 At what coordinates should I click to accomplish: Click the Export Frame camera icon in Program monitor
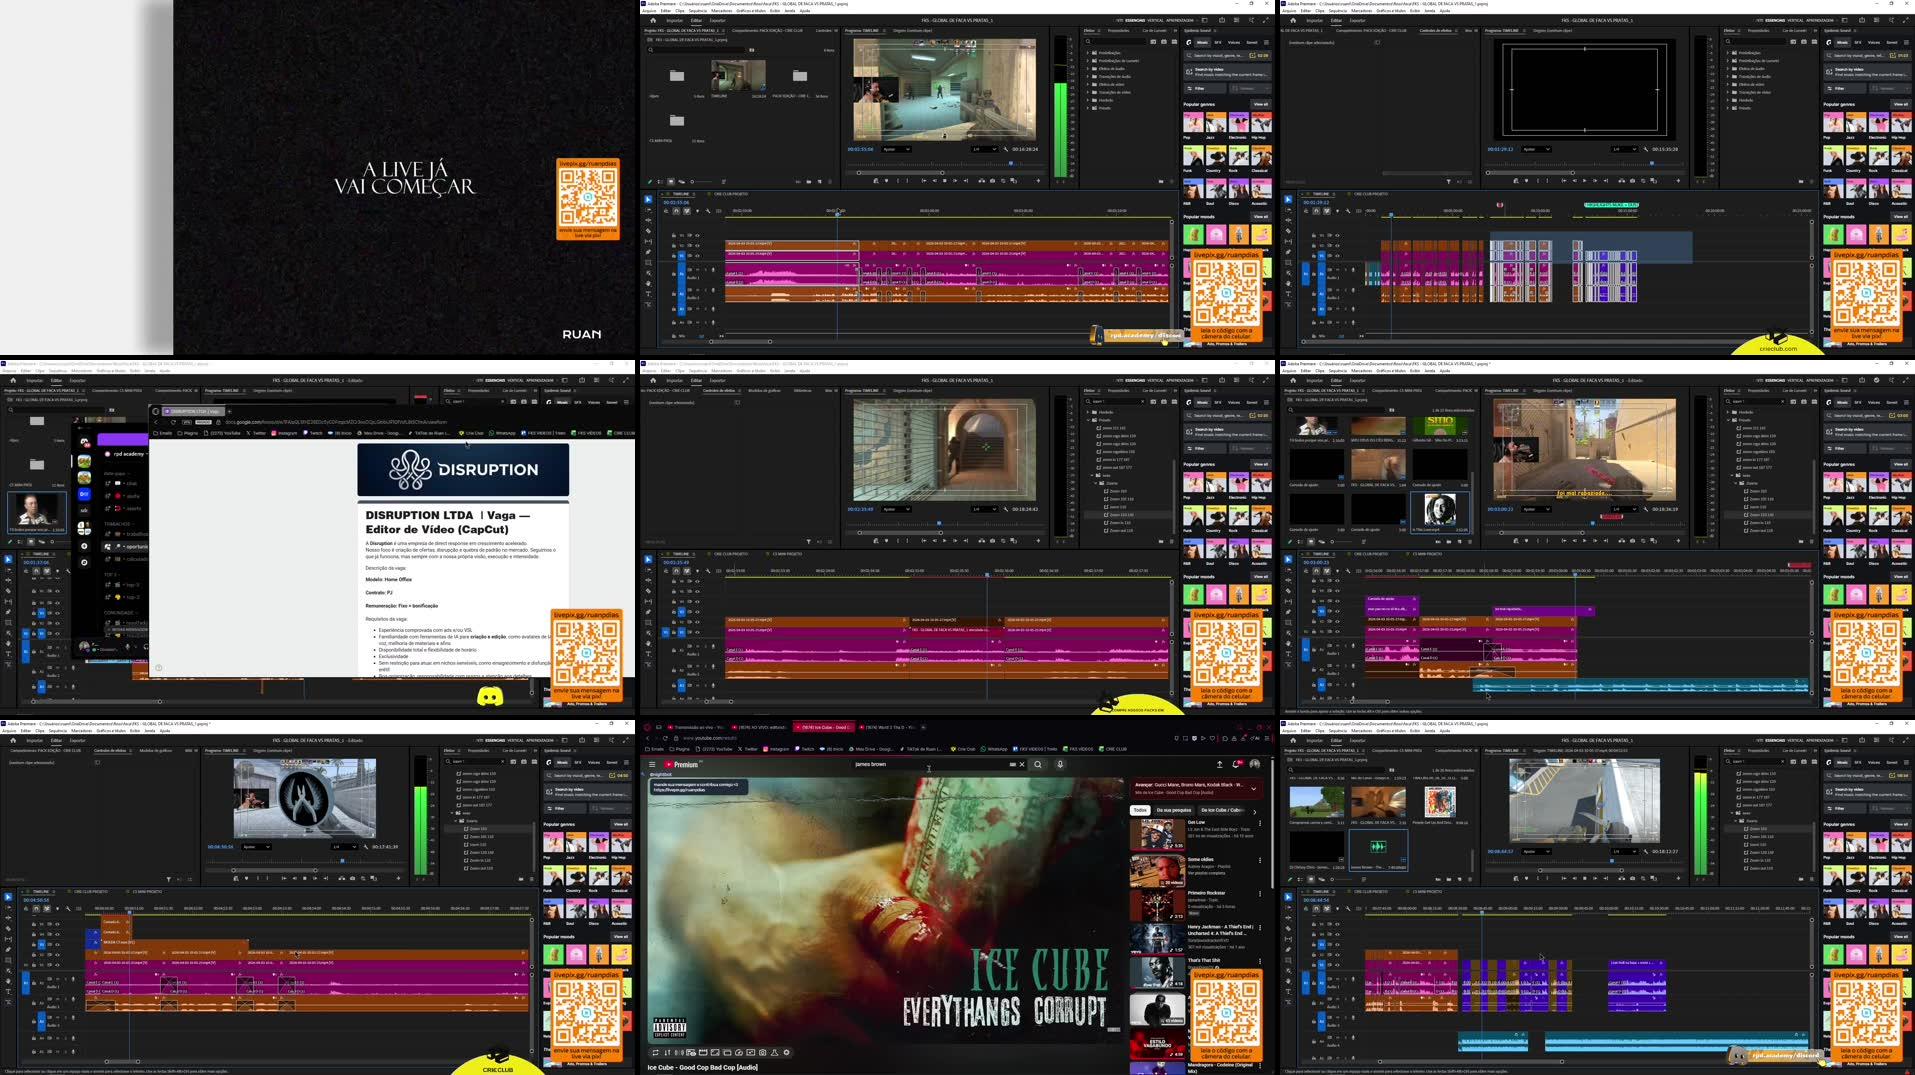(x=992, y=181)
